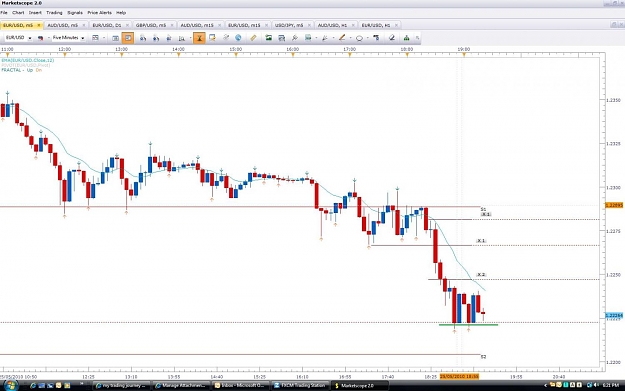Open the chart type icon beside the EUR/USD box
This screenshot has width=625, height=391.
tap(40, 38)
